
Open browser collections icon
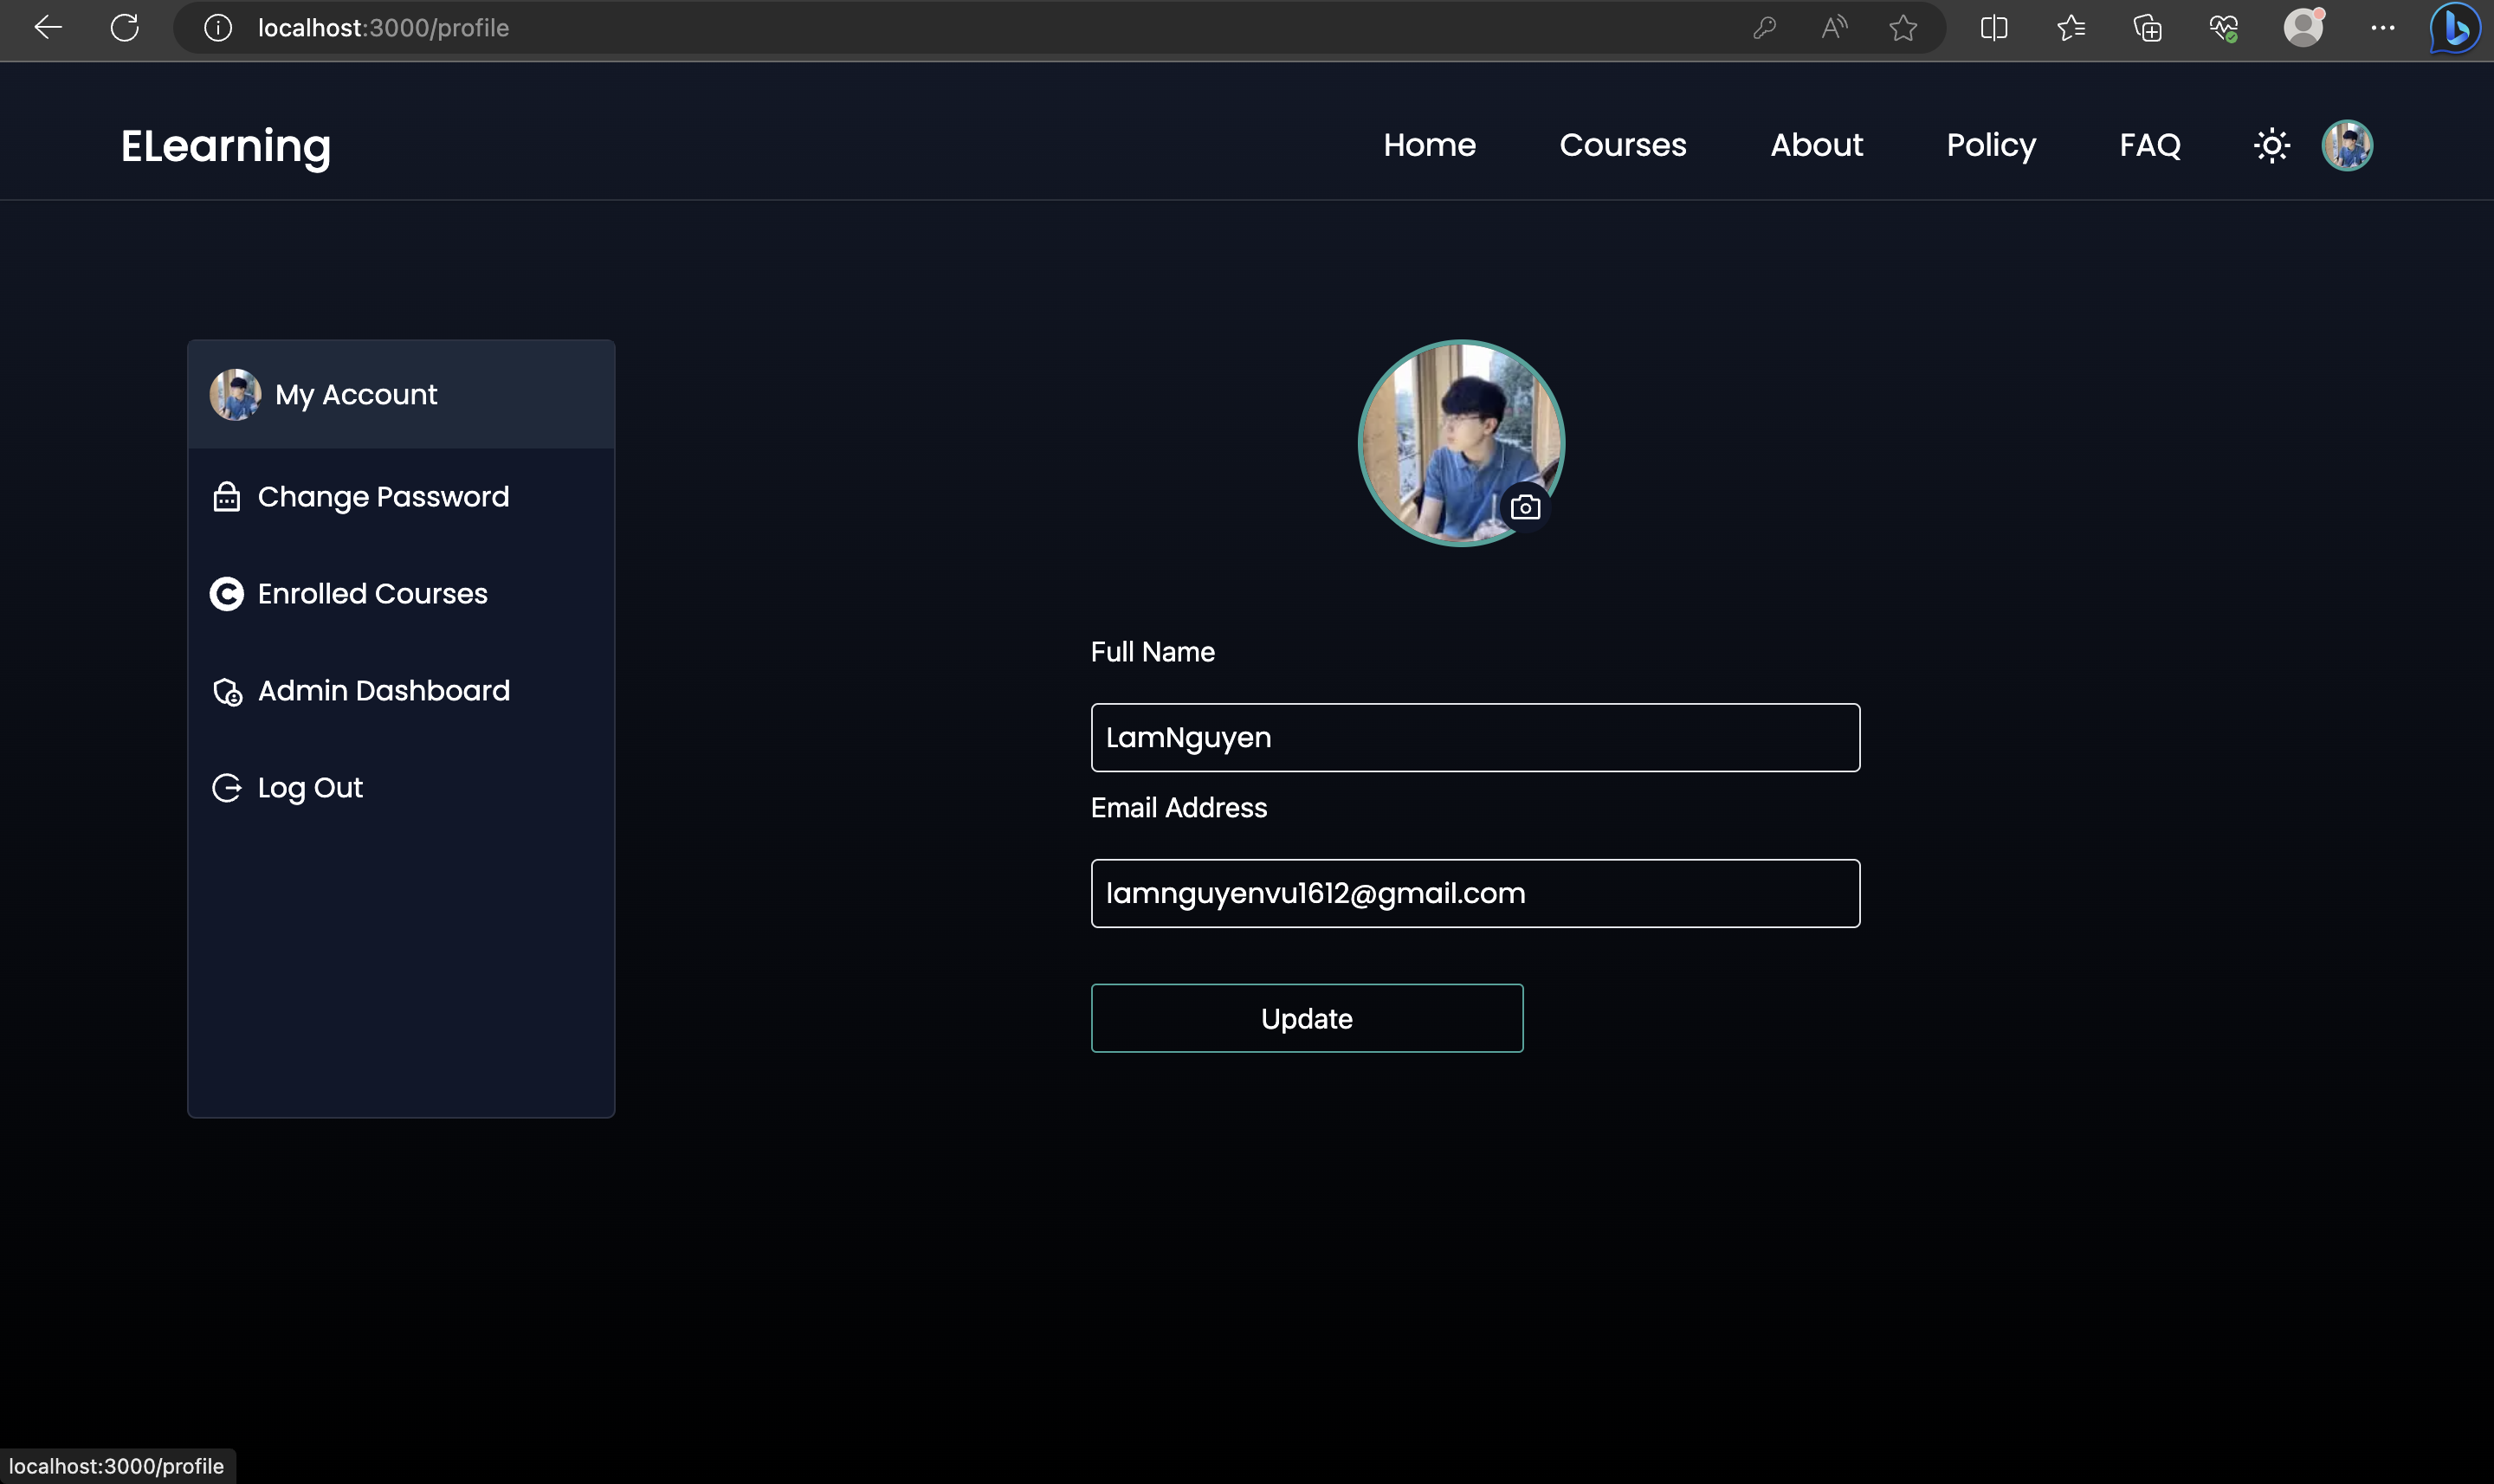pyautogui.click(x=2147, y=28)
